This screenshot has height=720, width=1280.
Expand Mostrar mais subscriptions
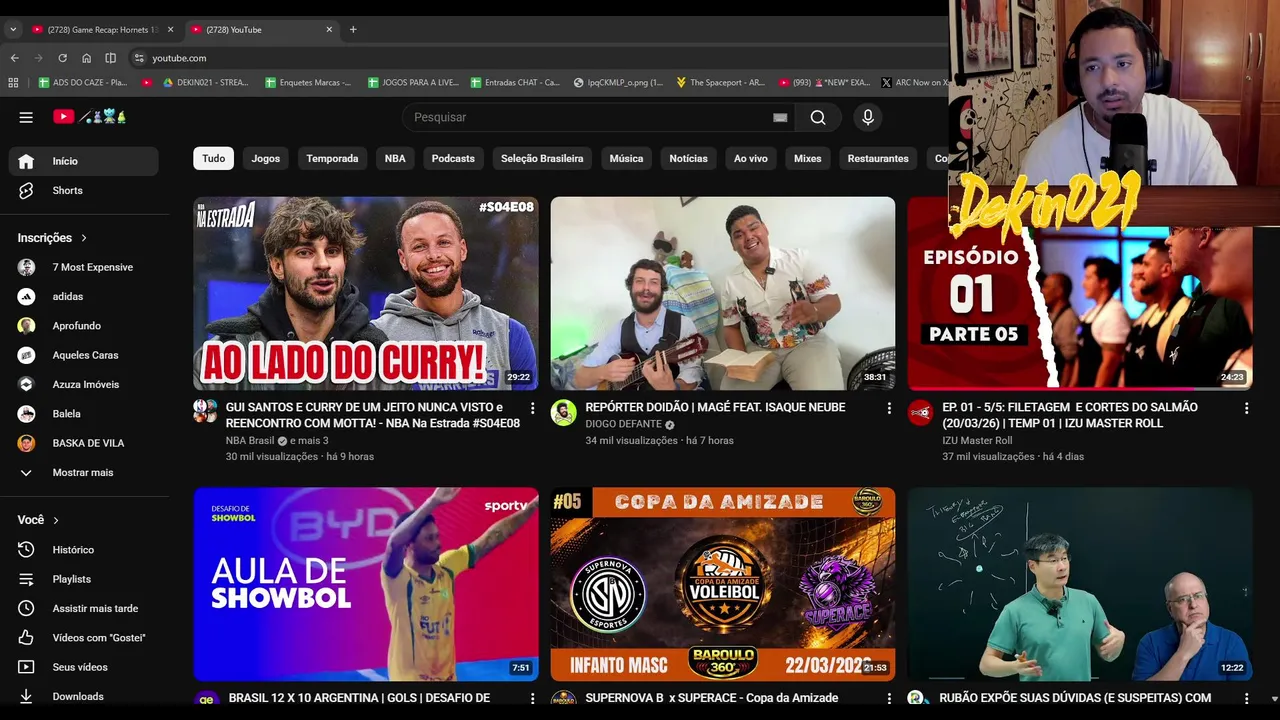tap(84, 472)
